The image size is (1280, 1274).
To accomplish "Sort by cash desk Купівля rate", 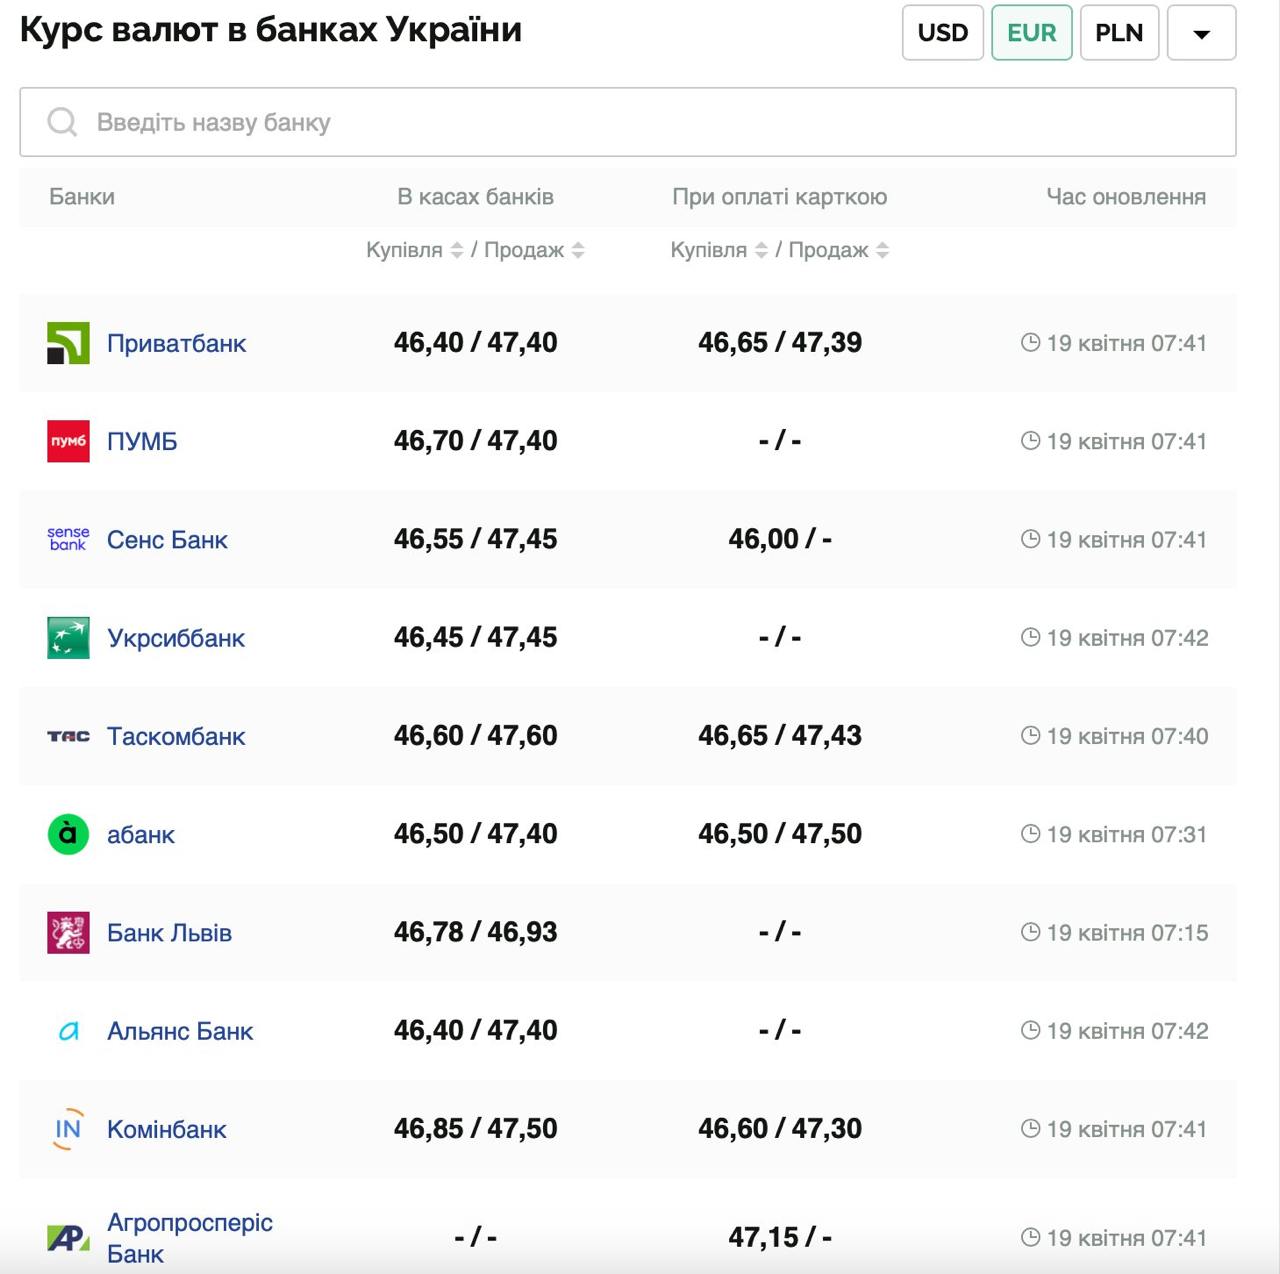I will [456, 250].
